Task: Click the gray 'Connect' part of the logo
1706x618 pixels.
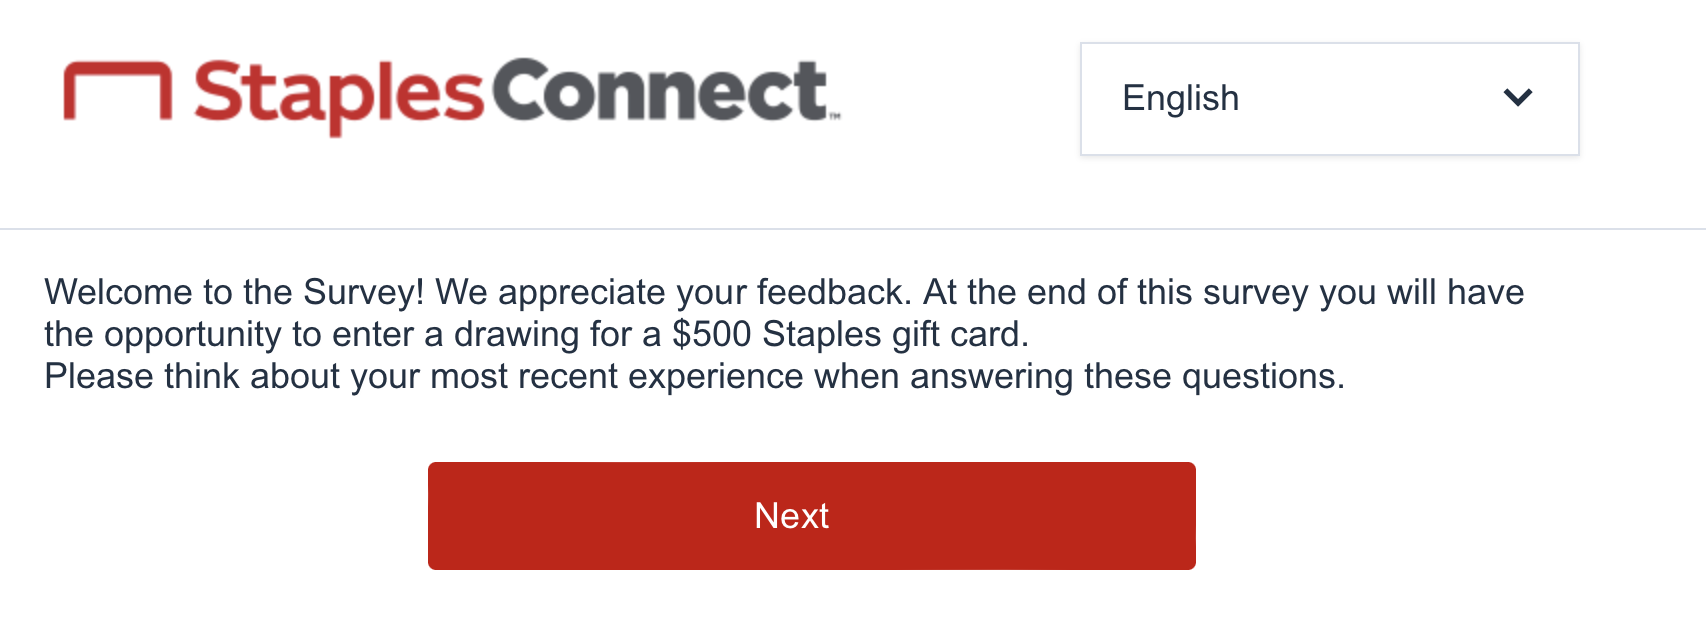Action: tap(660, 93)
